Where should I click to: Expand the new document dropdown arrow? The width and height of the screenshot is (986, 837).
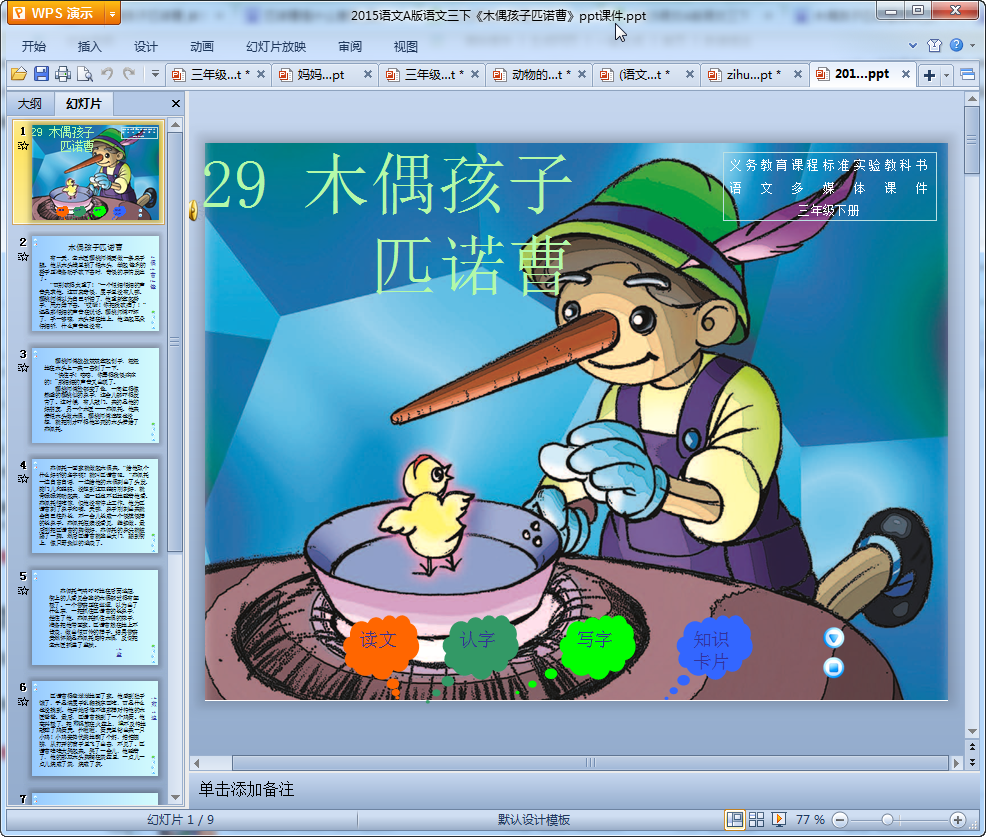click(946, 75)
